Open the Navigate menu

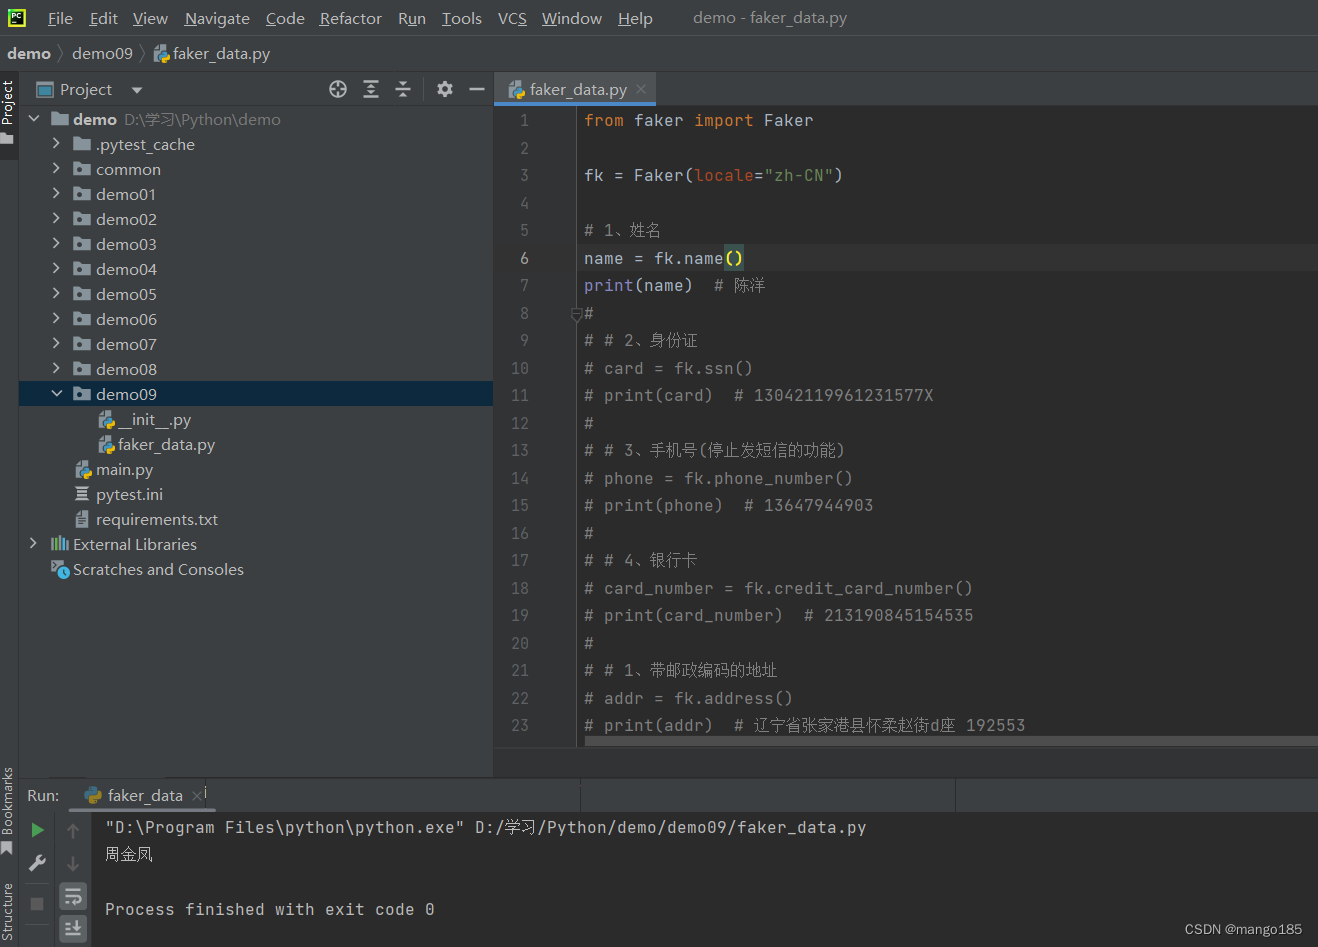(x=217, y=18)
